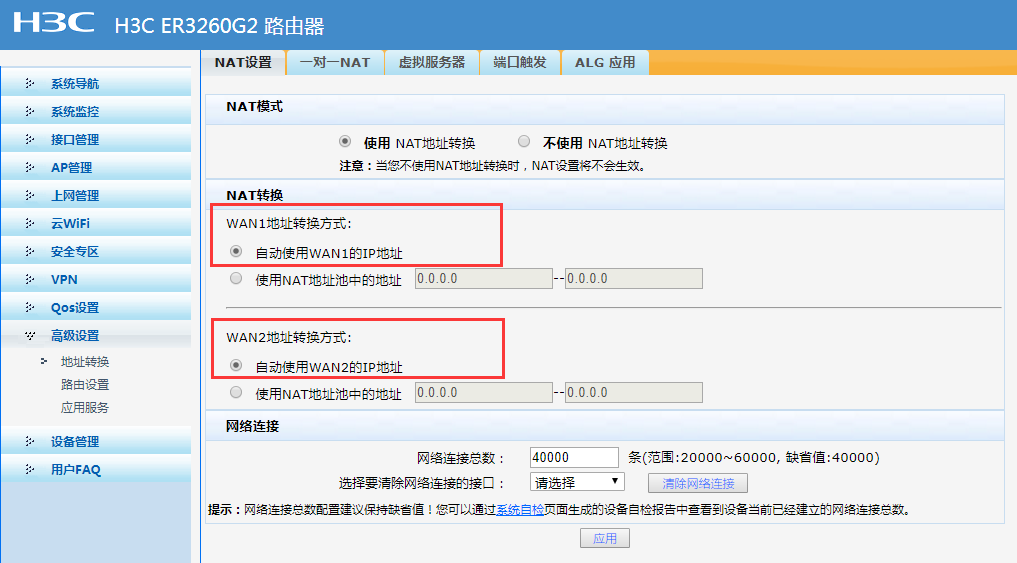Select 应用服务 submenu item

click(85, 407)
